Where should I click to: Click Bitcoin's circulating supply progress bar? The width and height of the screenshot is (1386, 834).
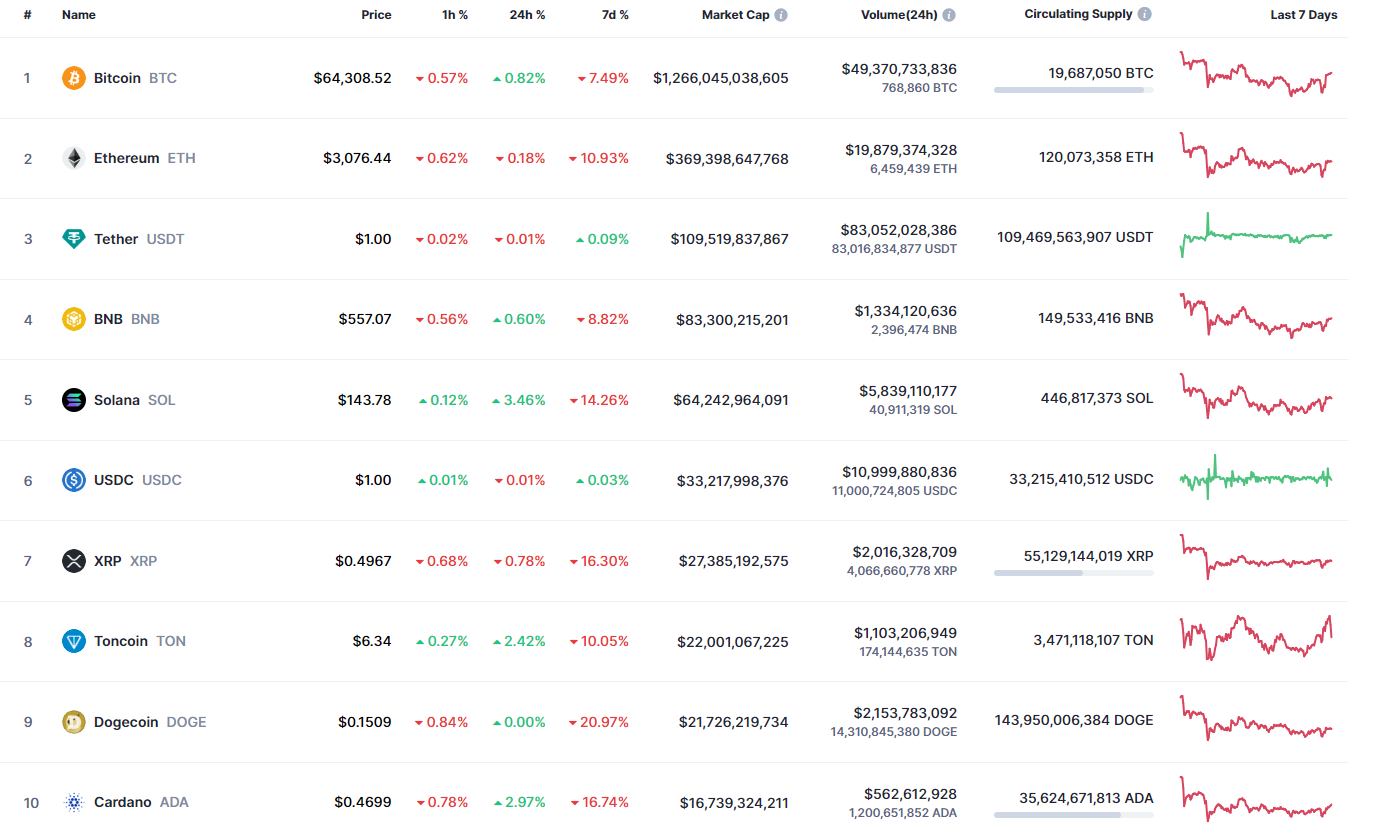[x=1073, y=90]
